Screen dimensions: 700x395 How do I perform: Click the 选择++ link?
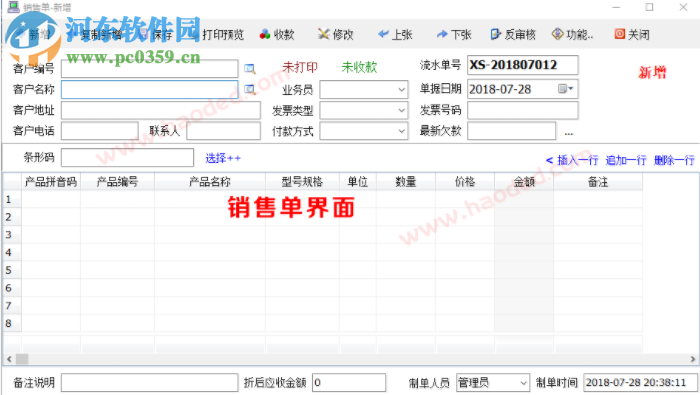[223, 158]
